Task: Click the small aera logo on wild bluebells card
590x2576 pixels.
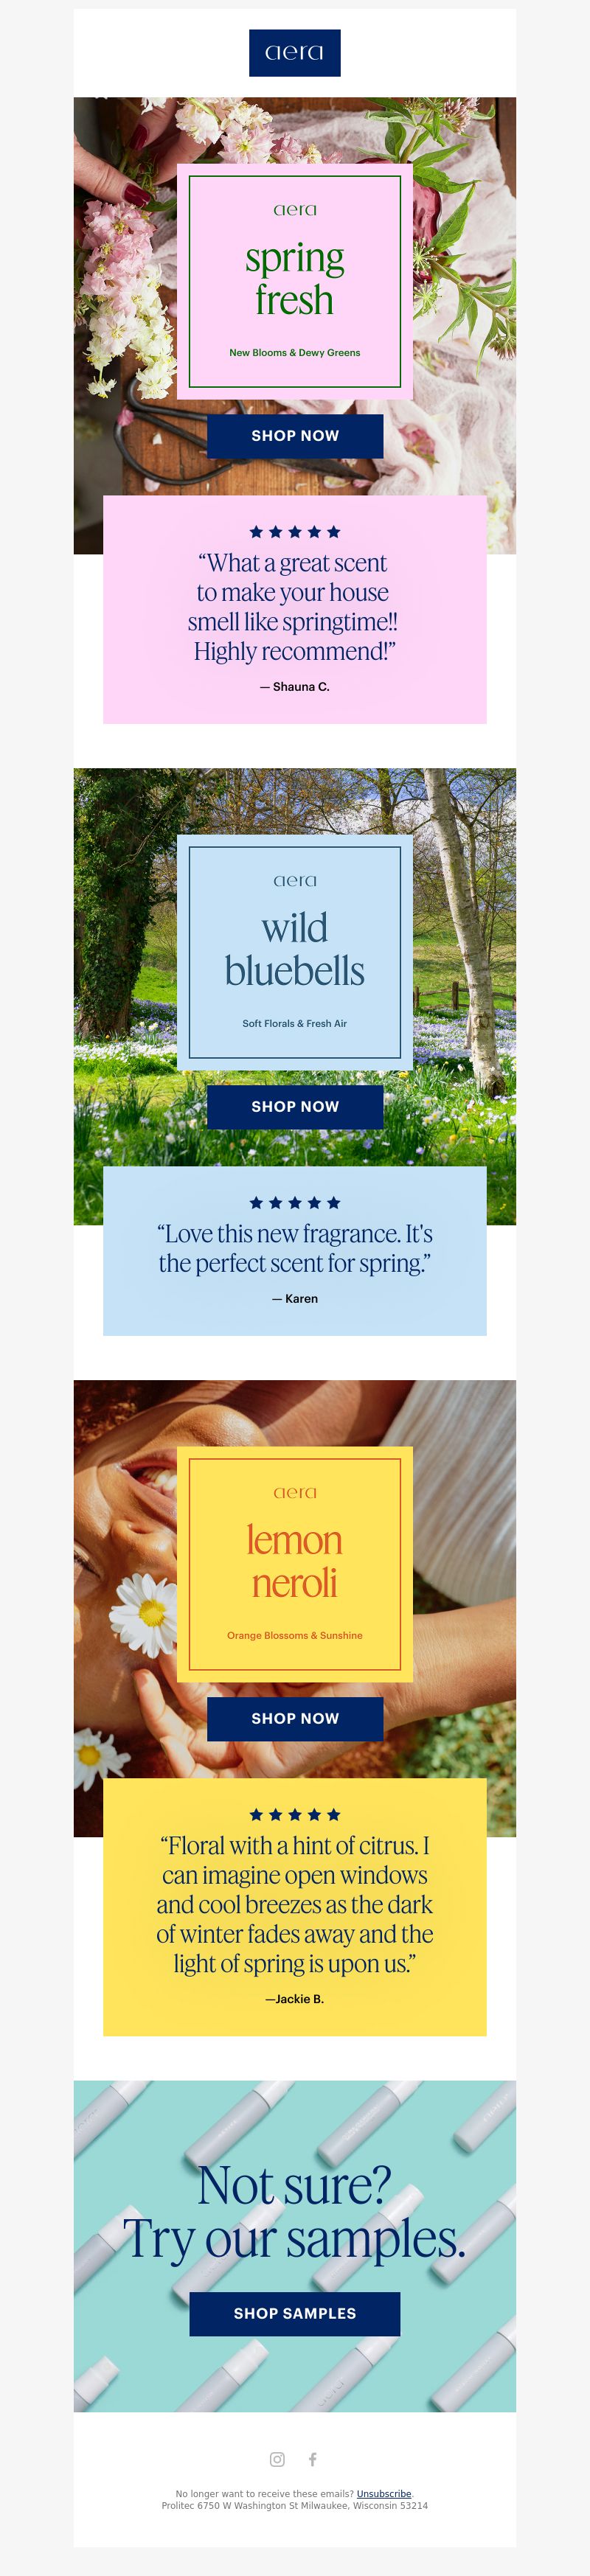Action: (x=295, y=881)
